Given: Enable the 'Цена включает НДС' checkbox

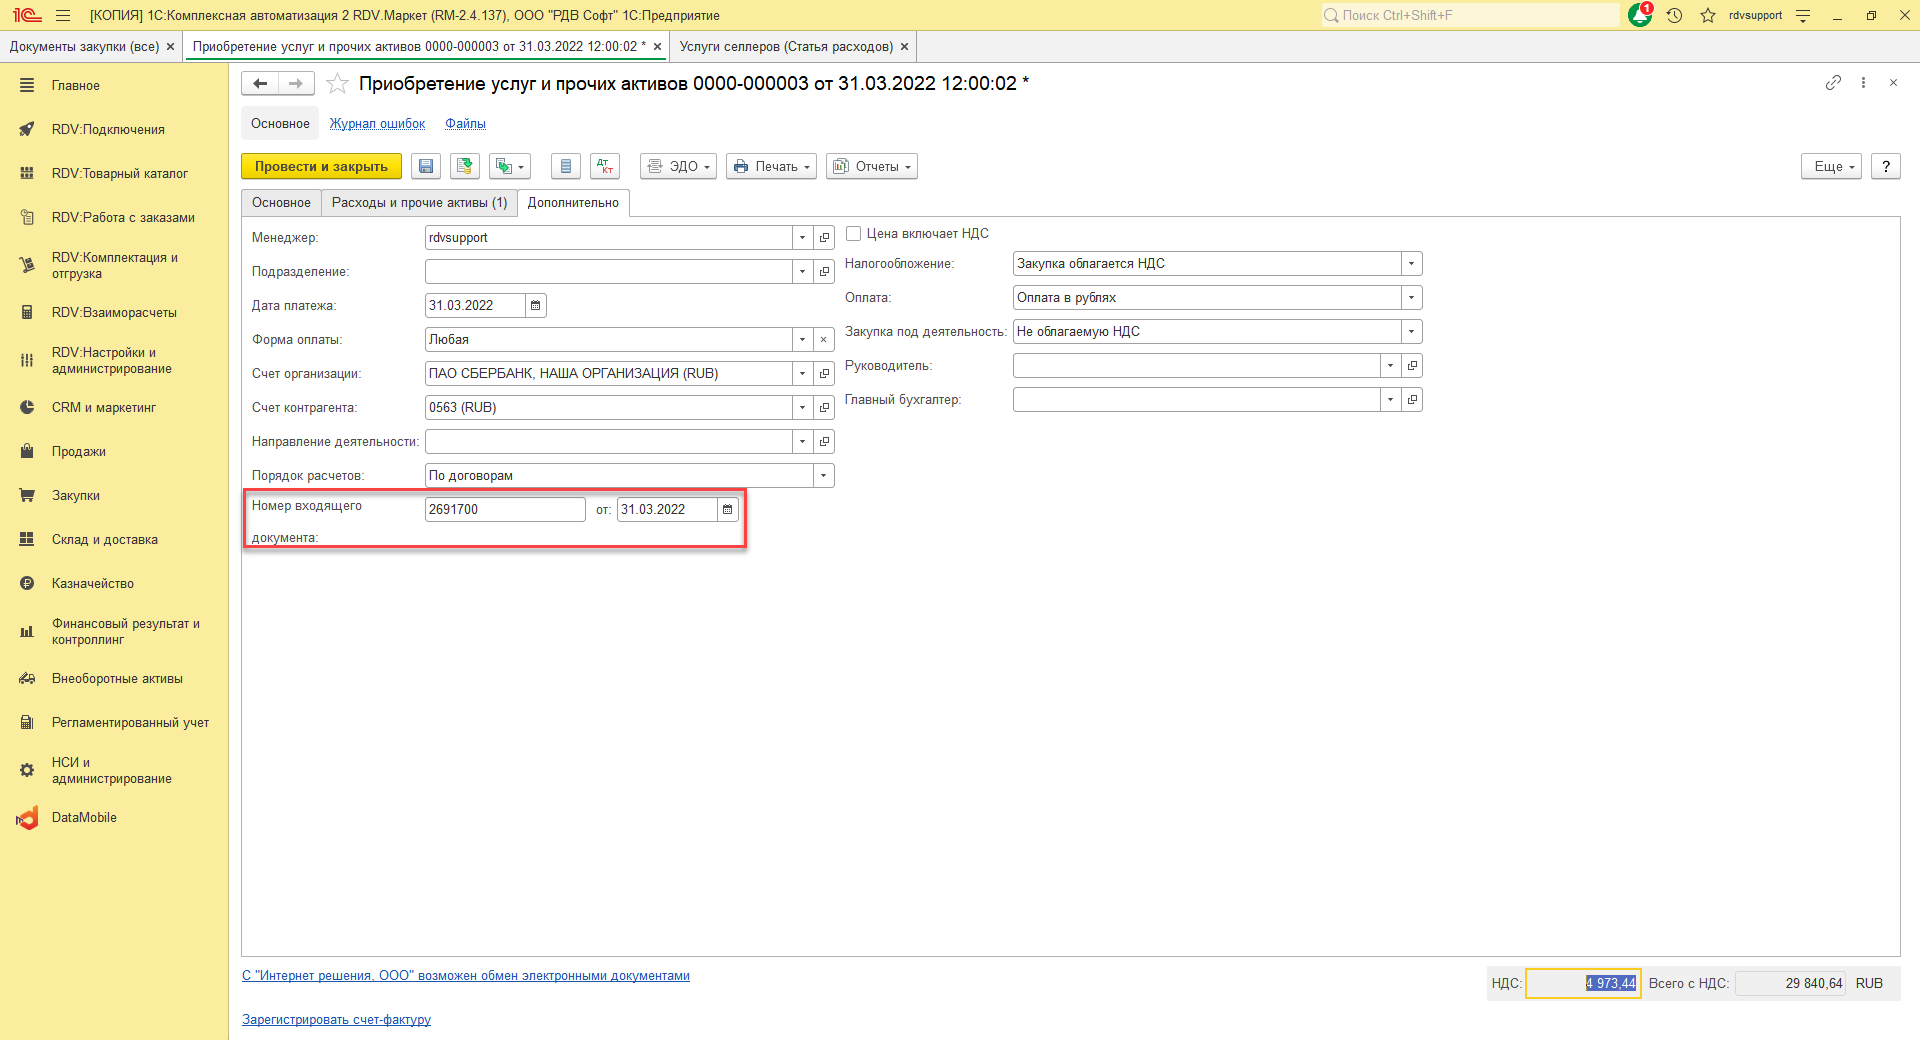Looking at the screenshot, I should [854, 234].
